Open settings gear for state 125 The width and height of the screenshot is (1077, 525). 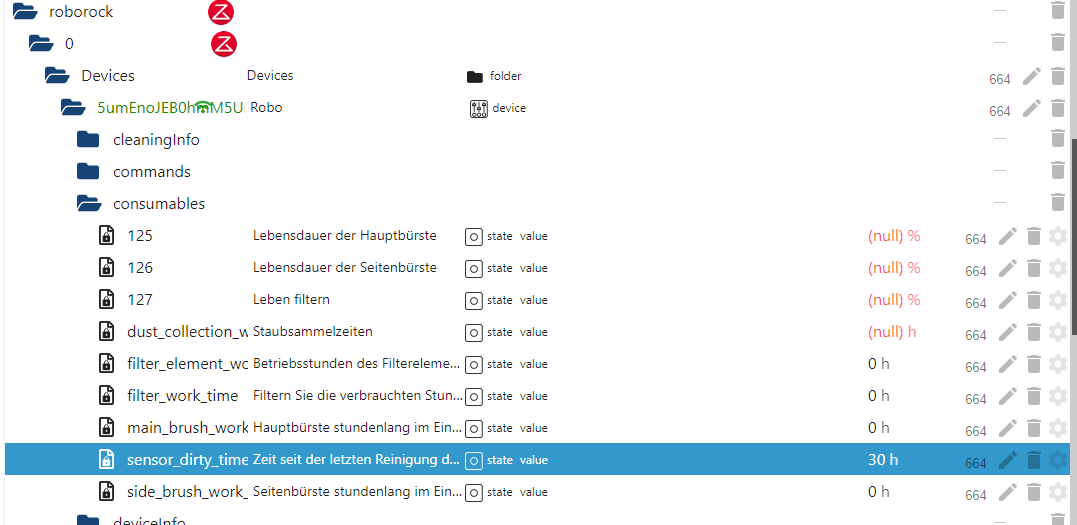(1058, 236)
